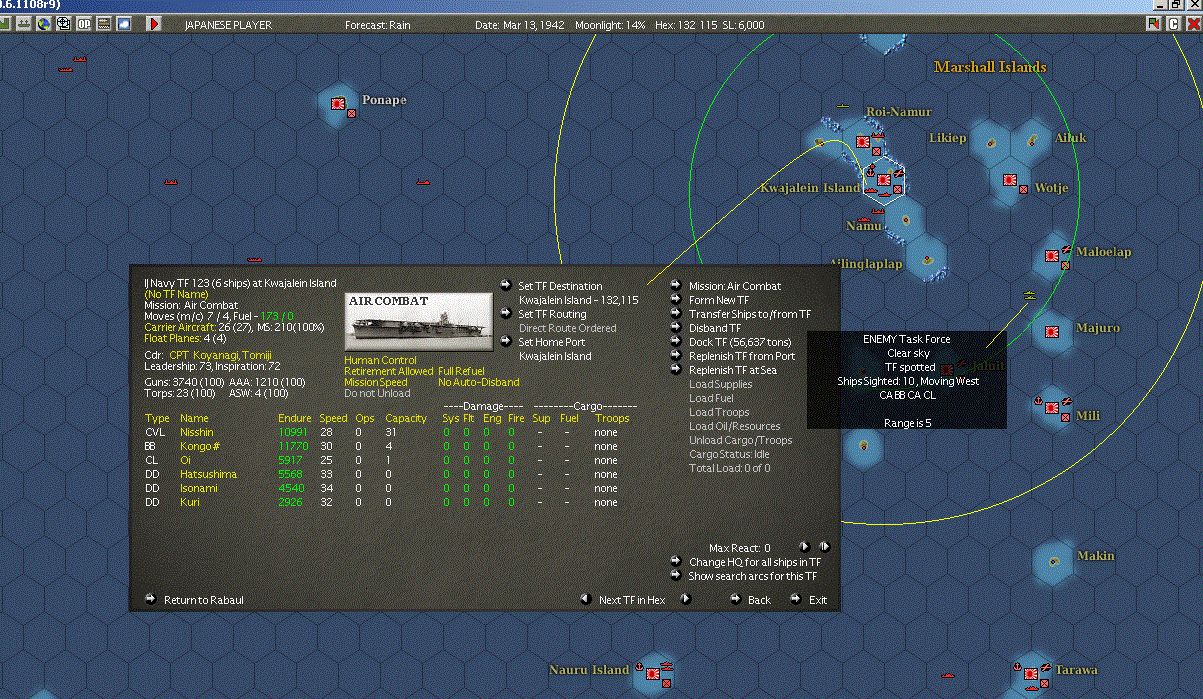Click arrow icon beside Set Home Port
The height and width of the screenshot is (699, 1203).
pos(507,342)
